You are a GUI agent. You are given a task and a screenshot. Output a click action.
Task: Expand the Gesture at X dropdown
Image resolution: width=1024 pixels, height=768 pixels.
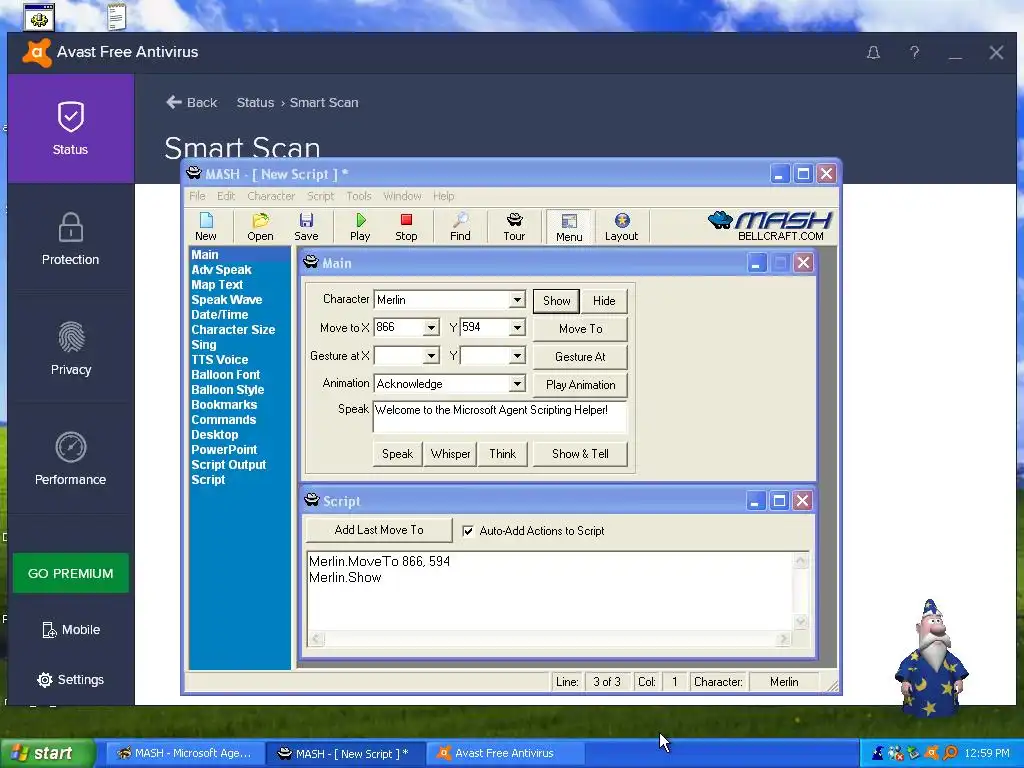[431, 355]
